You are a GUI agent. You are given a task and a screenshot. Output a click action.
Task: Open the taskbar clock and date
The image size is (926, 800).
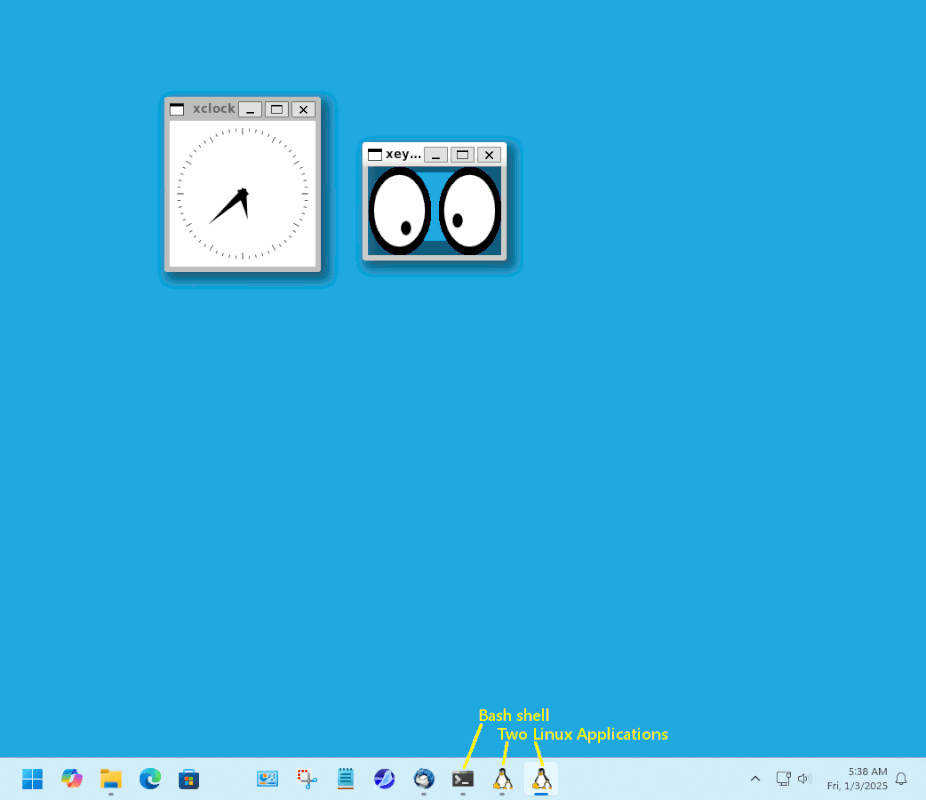click(857, 779)
